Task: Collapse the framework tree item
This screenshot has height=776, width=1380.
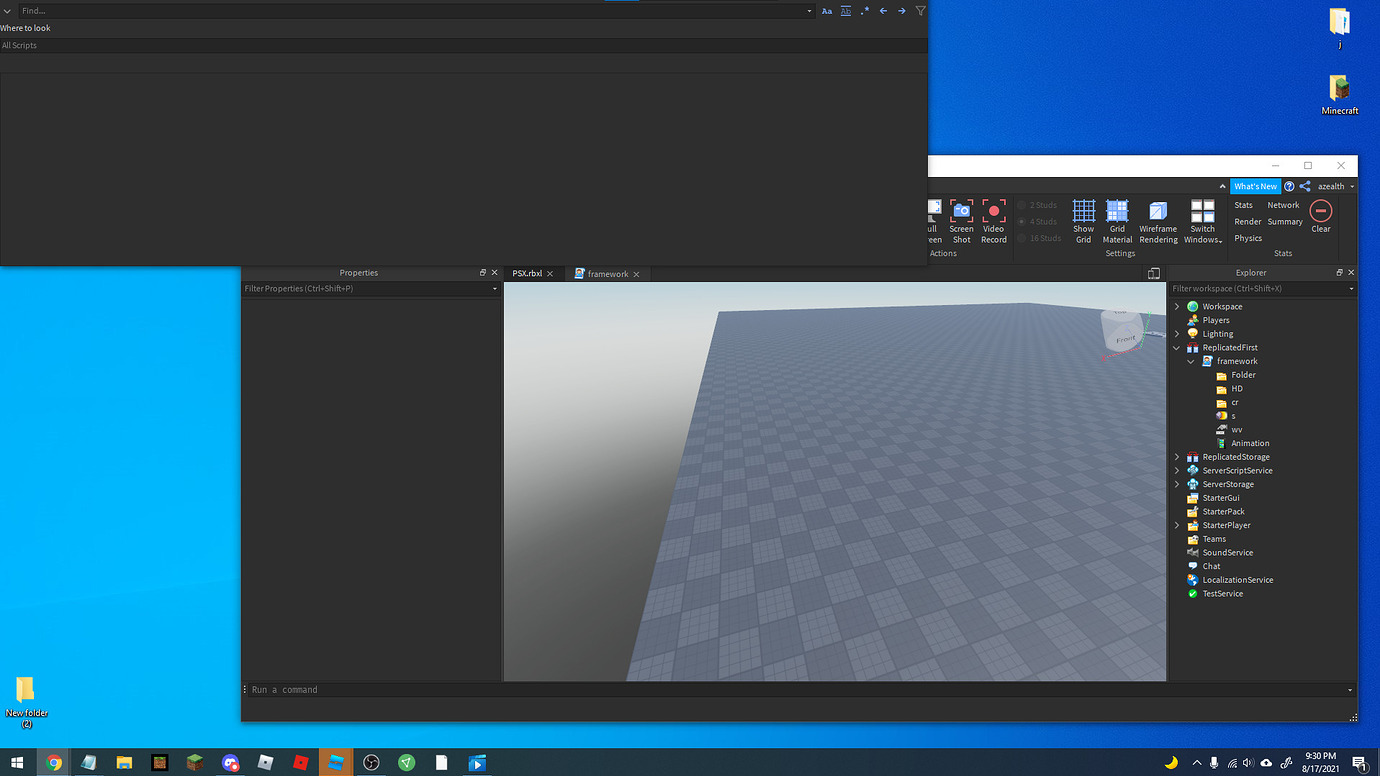Action: tap(1189, 361)
